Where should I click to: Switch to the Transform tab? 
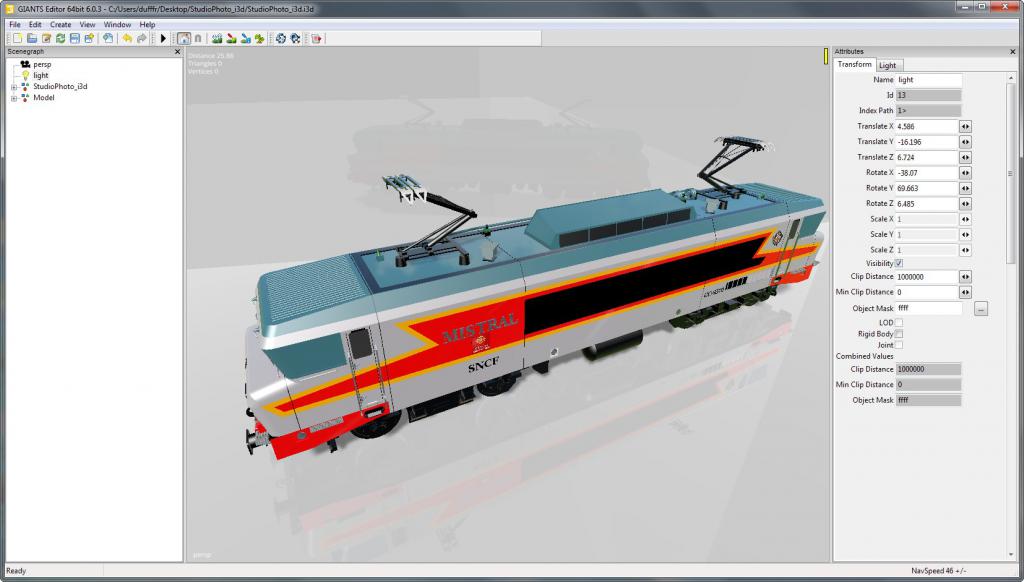click(x=855, y=64)
